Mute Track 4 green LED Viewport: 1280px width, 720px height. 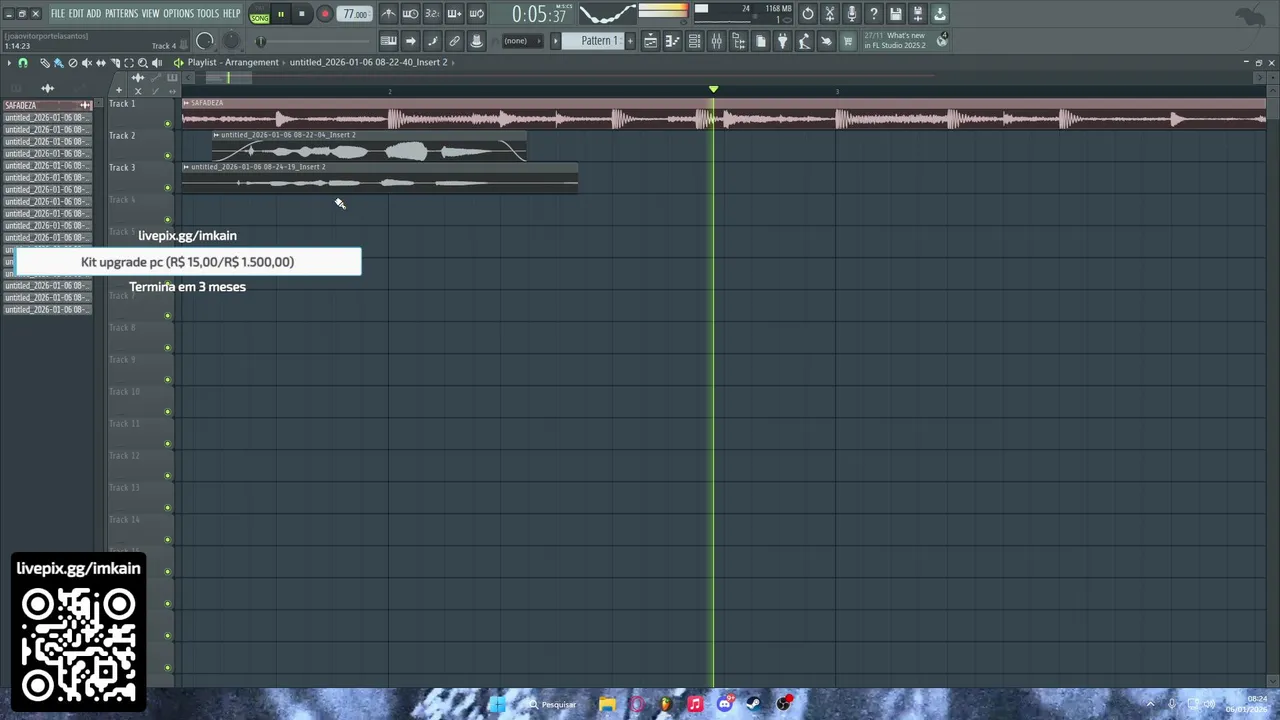pos(167,220)
